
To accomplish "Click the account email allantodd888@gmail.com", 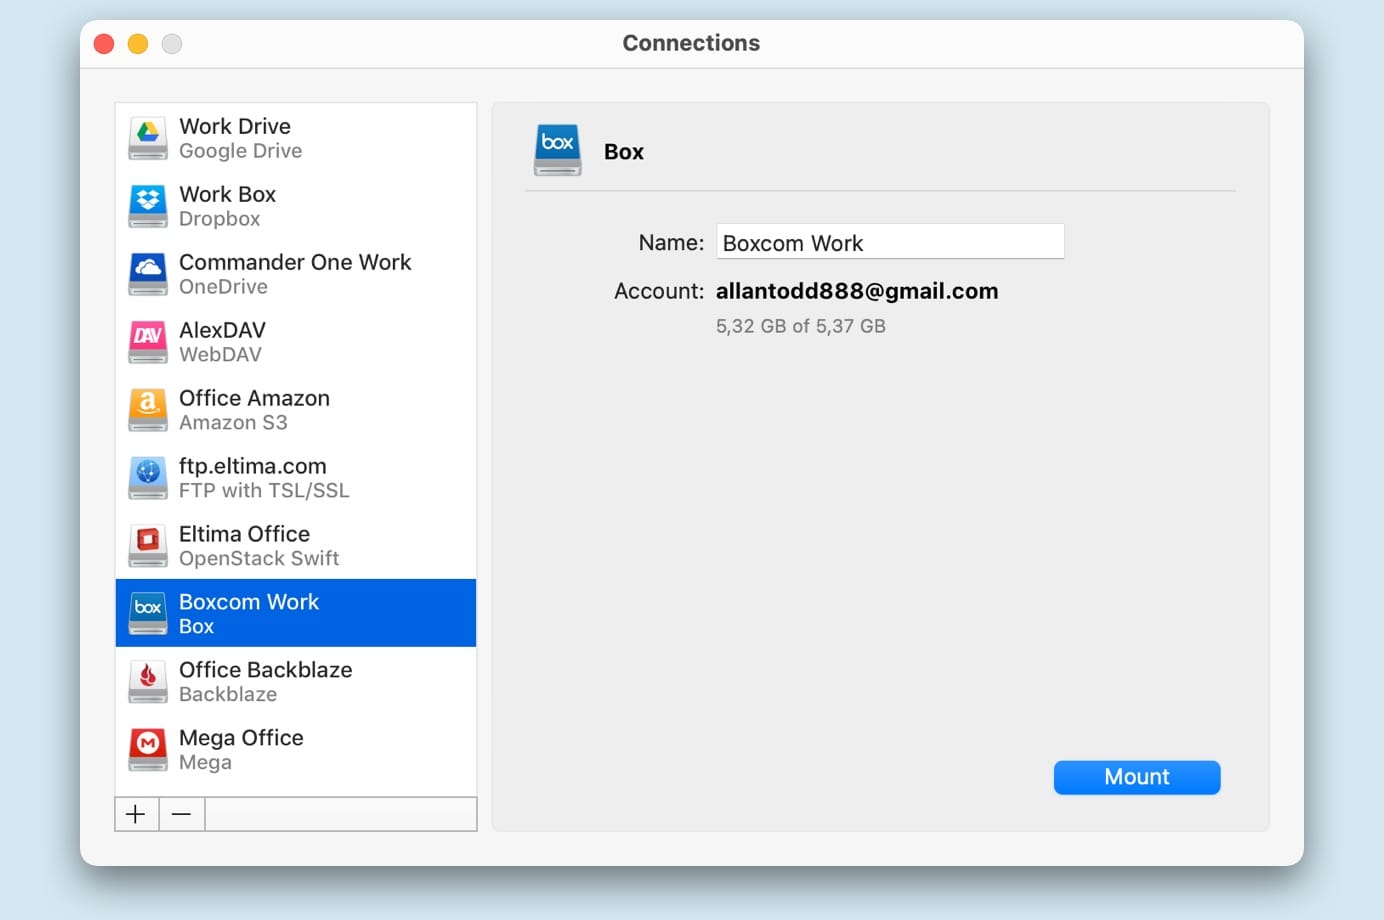I will [x=857, y=291].
